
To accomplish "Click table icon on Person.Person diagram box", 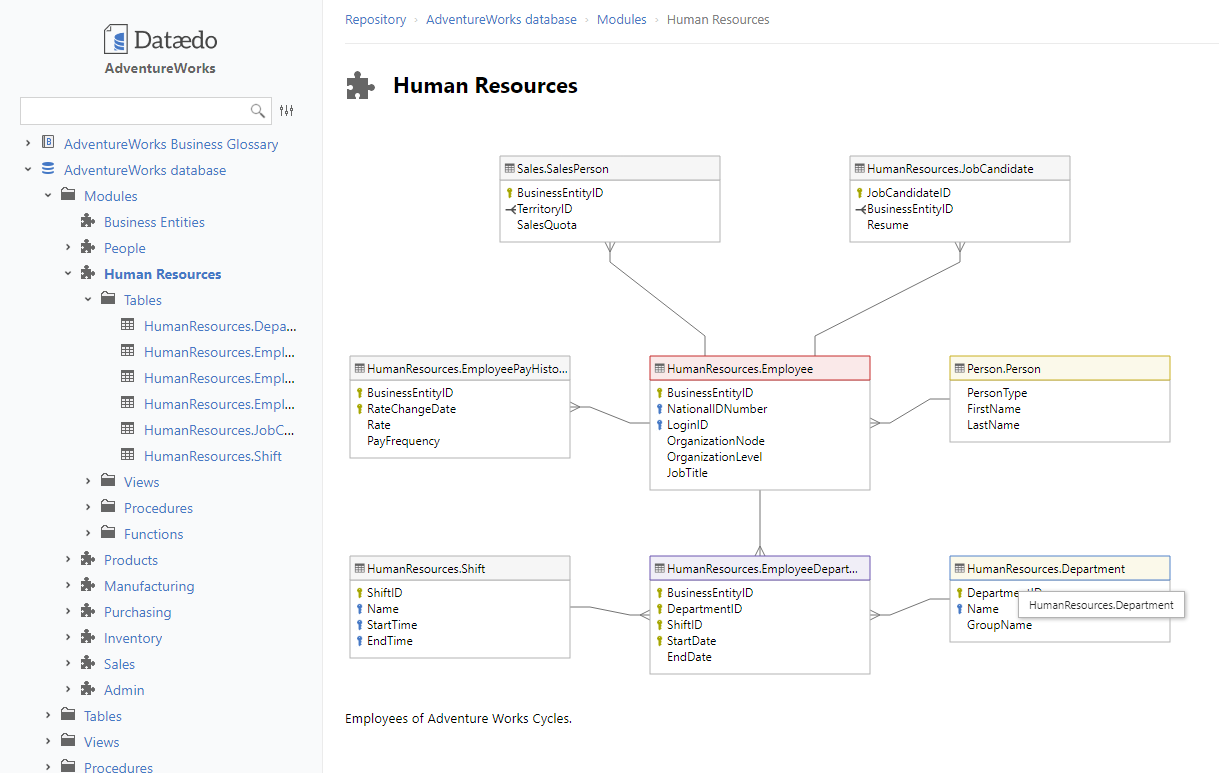I will pyautogui.click(x=959, y=369).
